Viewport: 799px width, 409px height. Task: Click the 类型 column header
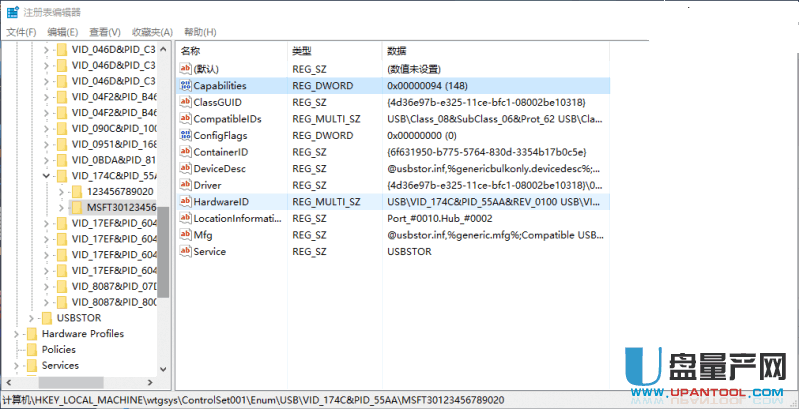tap(302, 50)
